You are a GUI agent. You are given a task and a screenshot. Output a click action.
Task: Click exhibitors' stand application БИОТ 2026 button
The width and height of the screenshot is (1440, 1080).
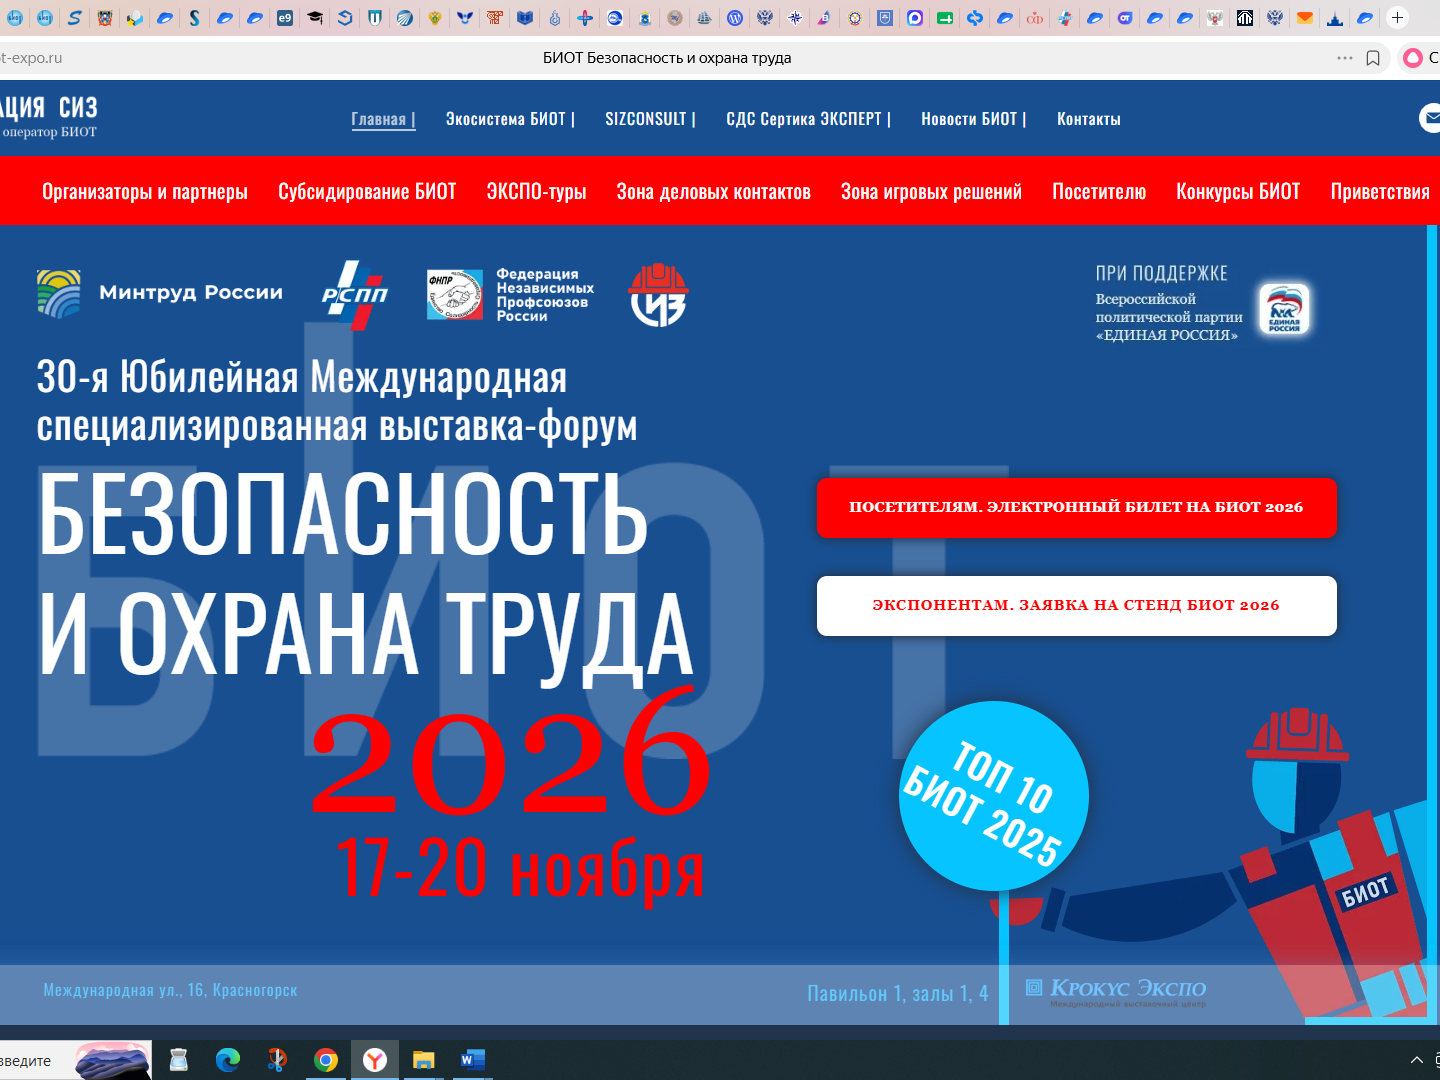click(1077, 605)
